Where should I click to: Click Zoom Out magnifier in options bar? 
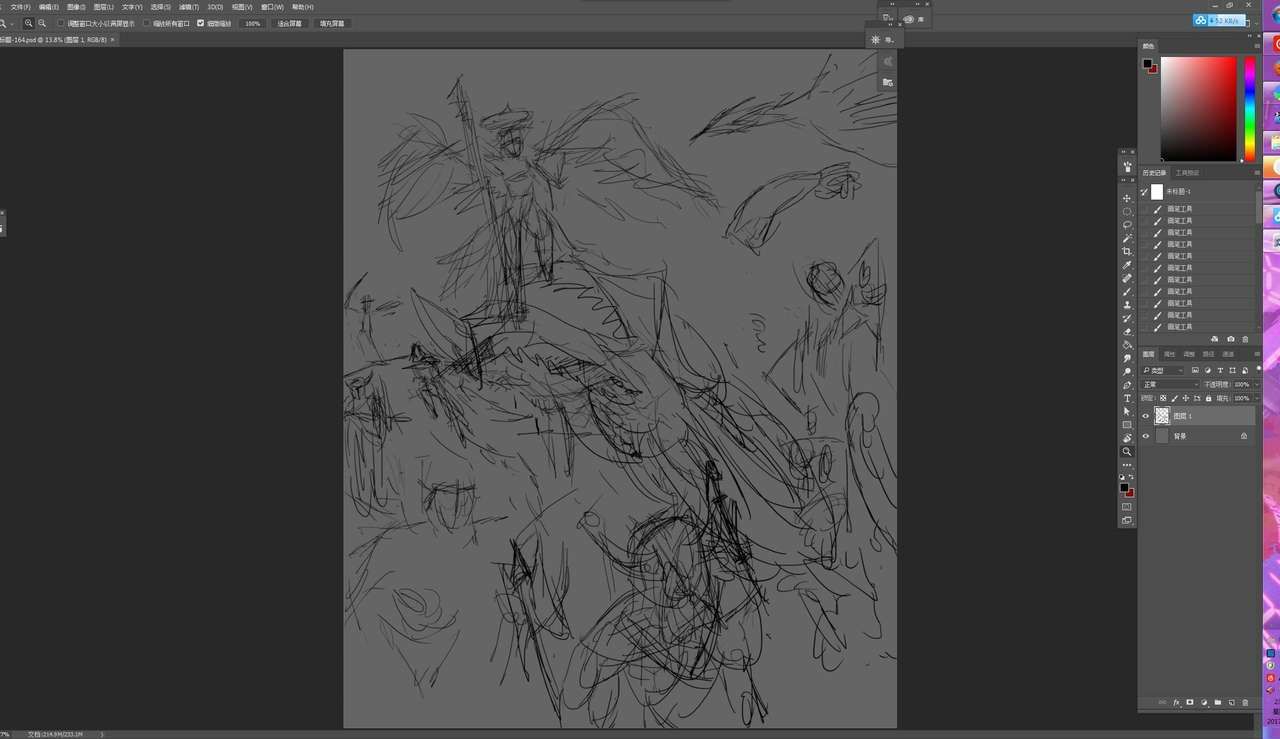coord(42,23)
